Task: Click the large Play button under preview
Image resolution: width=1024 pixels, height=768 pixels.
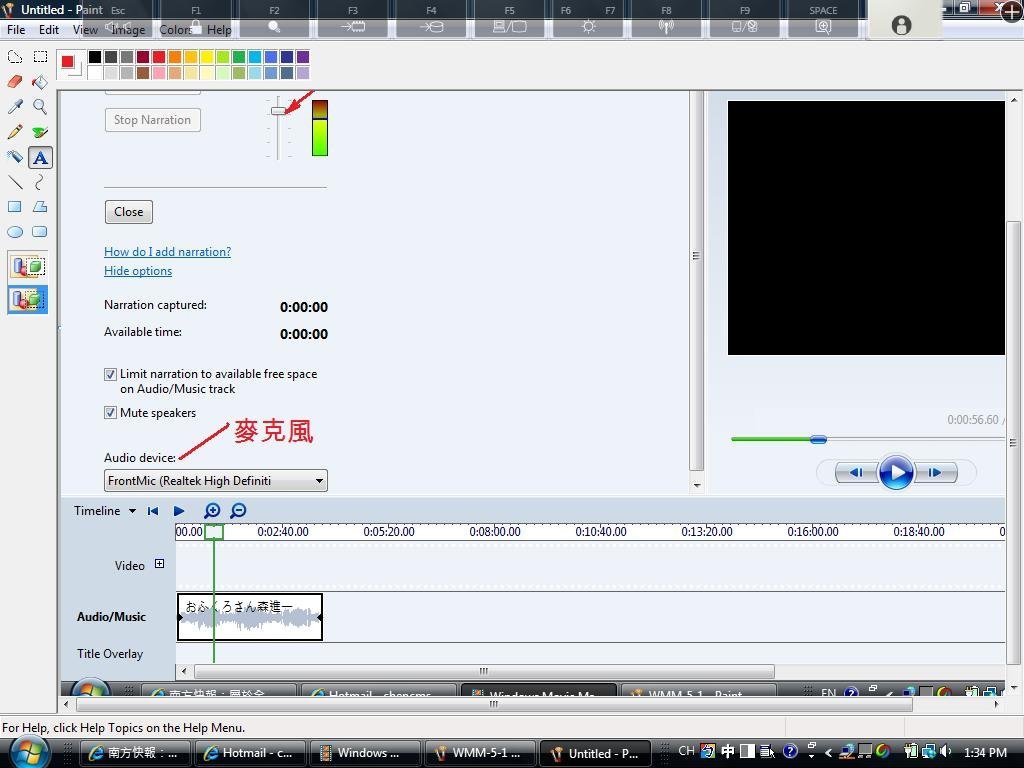Action: pyautogui.click(x=896, y=472)
